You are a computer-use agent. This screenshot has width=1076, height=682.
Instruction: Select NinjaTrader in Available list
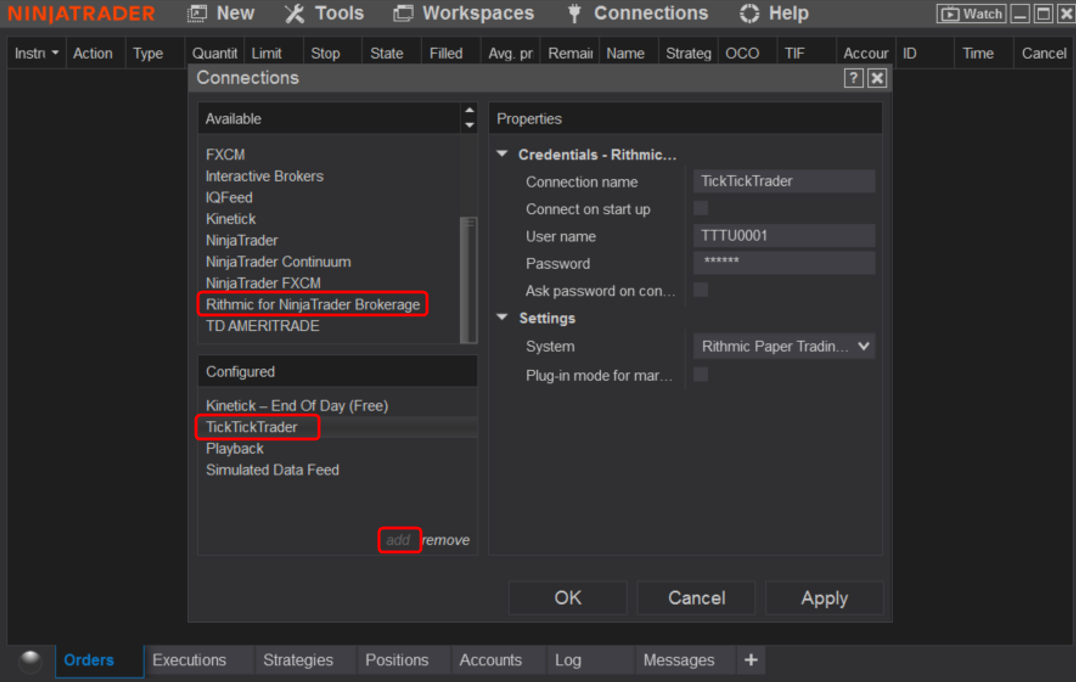pyautogui.click(x=242, y=241)
